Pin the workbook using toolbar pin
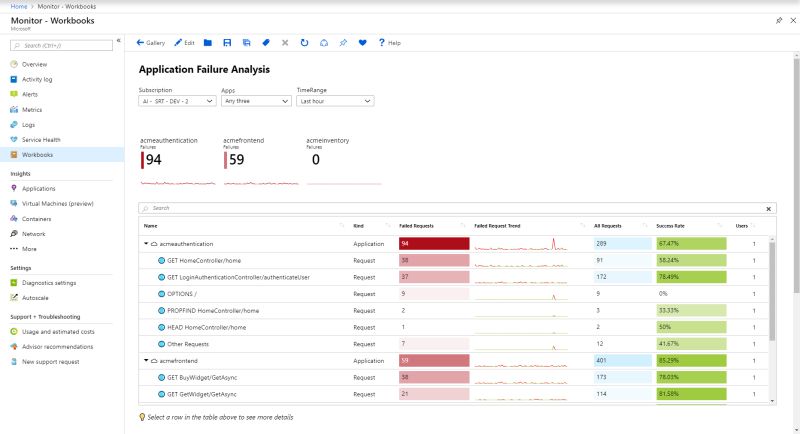The image size is (800, 434). tap(343, 43)
